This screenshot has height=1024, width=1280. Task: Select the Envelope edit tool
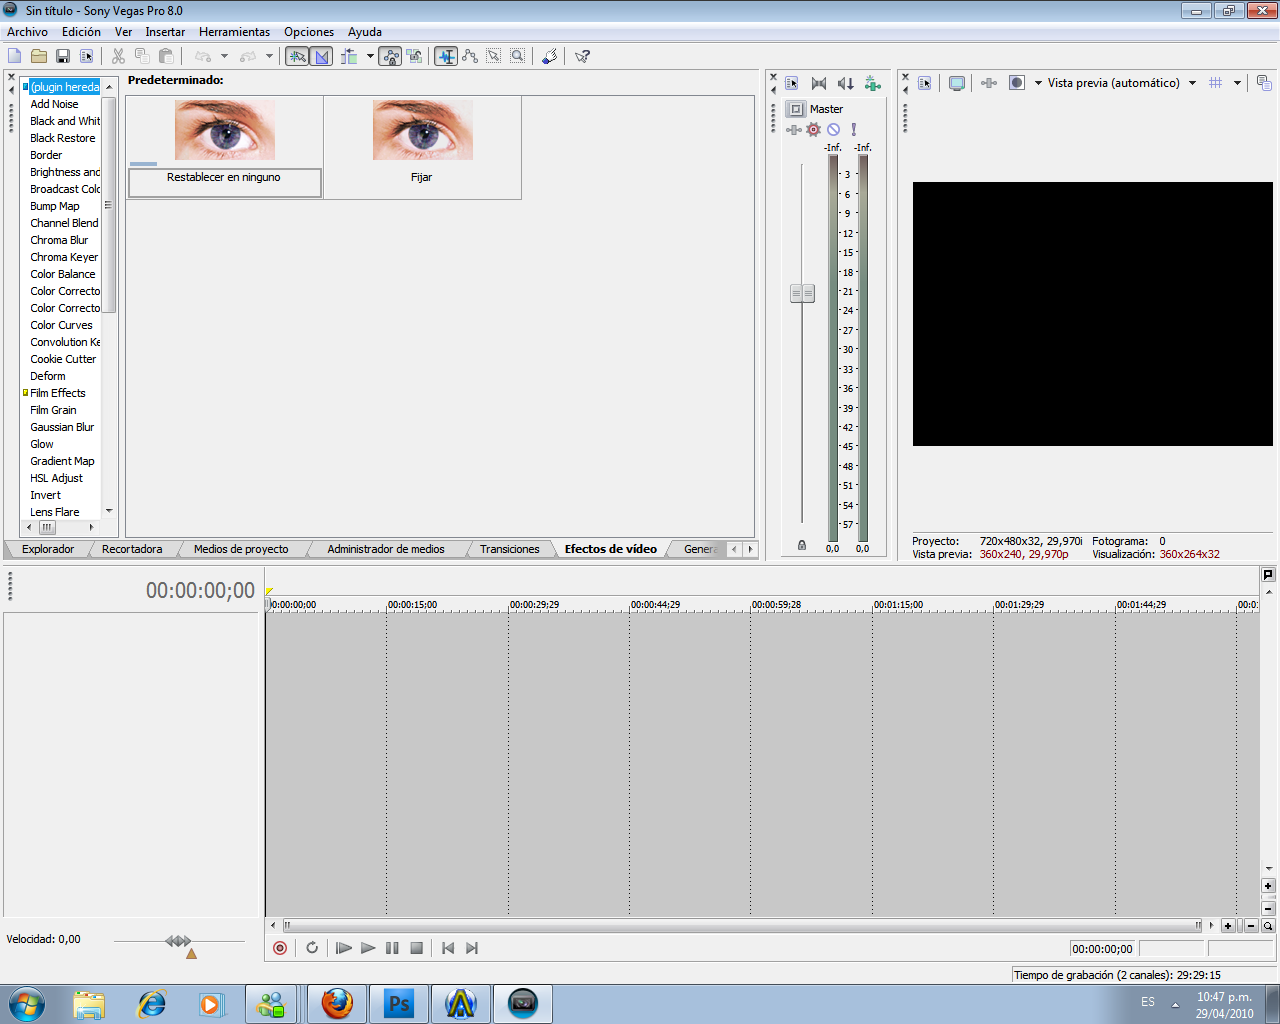coord(470,56)
